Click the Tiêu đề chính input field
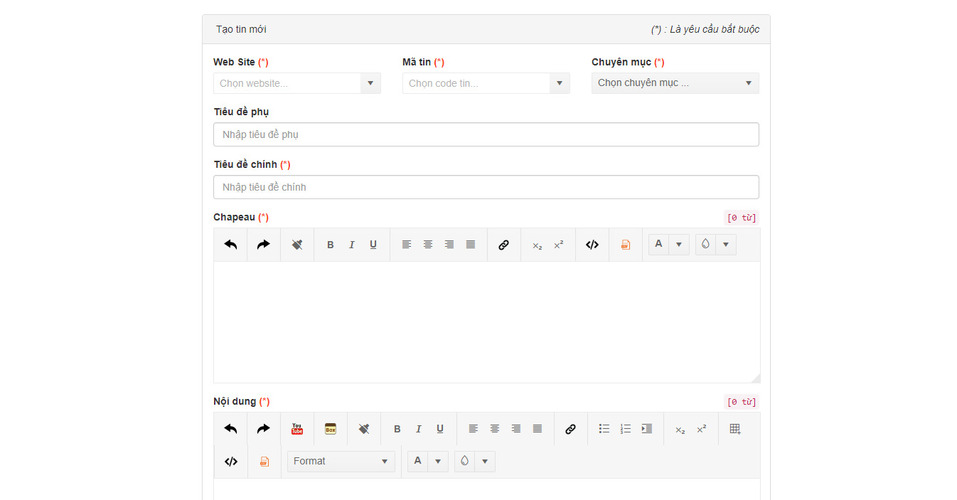 coord(486,187)
